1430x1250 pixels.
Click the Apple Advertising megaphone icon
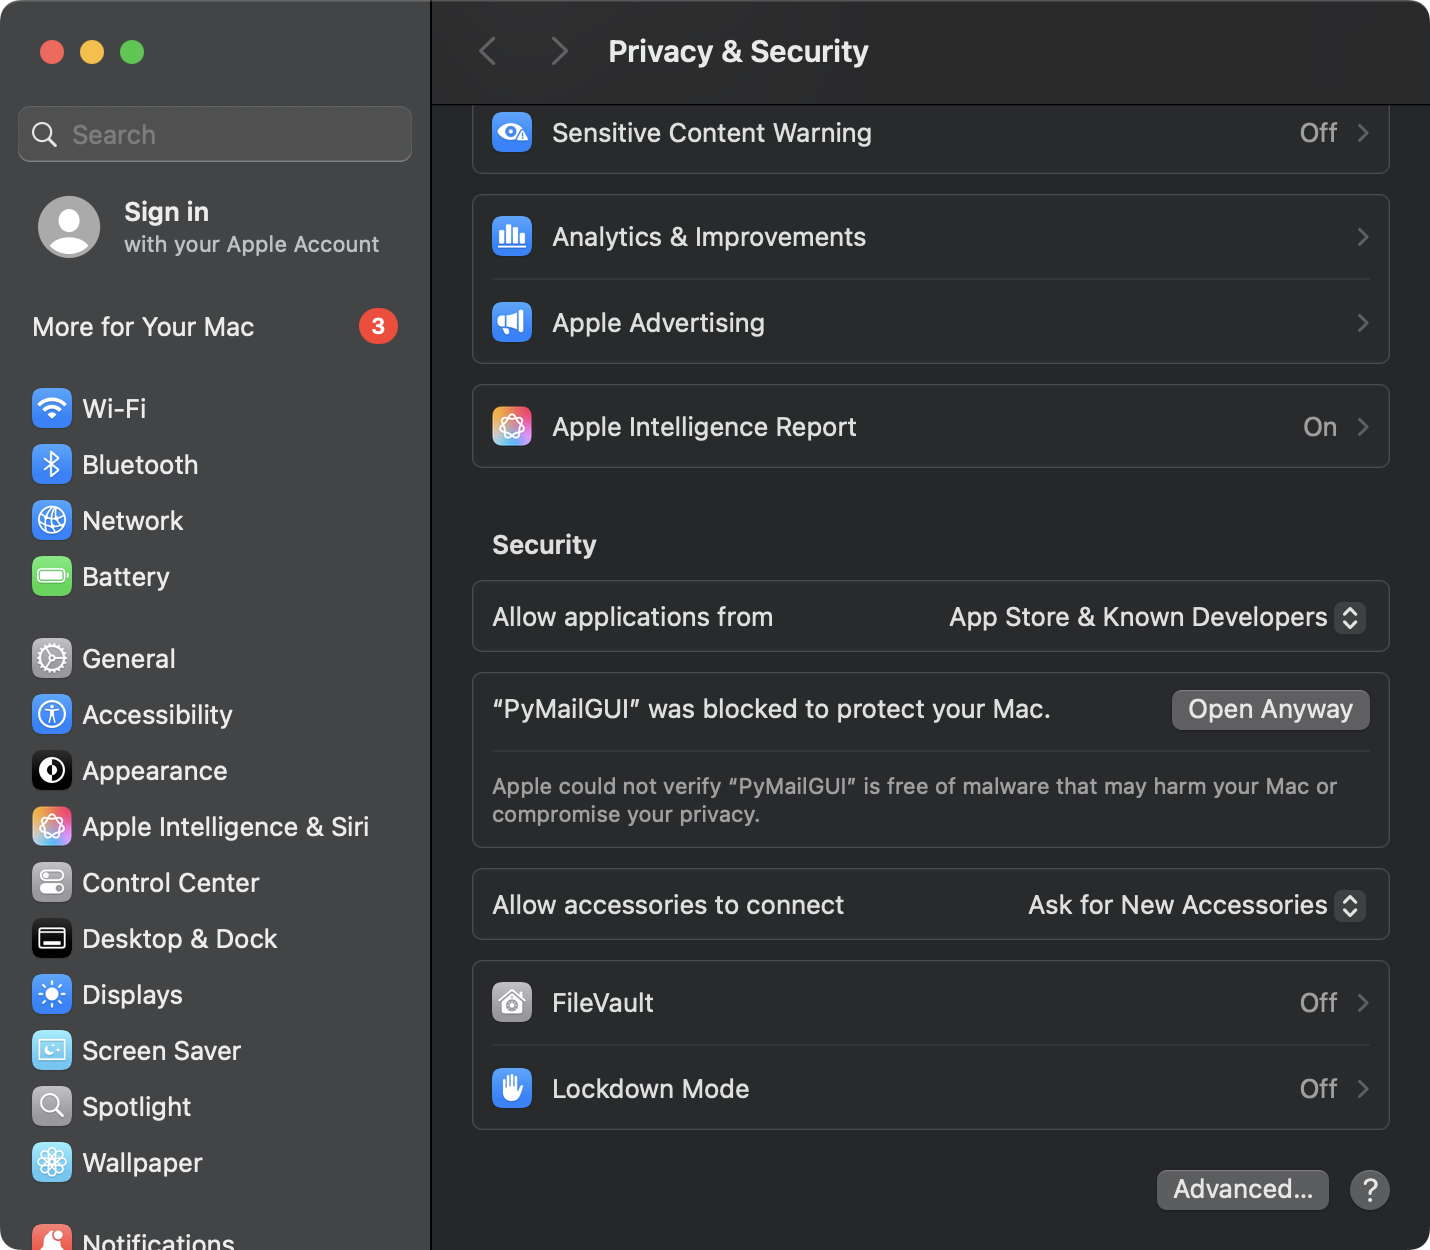(512, 322)
